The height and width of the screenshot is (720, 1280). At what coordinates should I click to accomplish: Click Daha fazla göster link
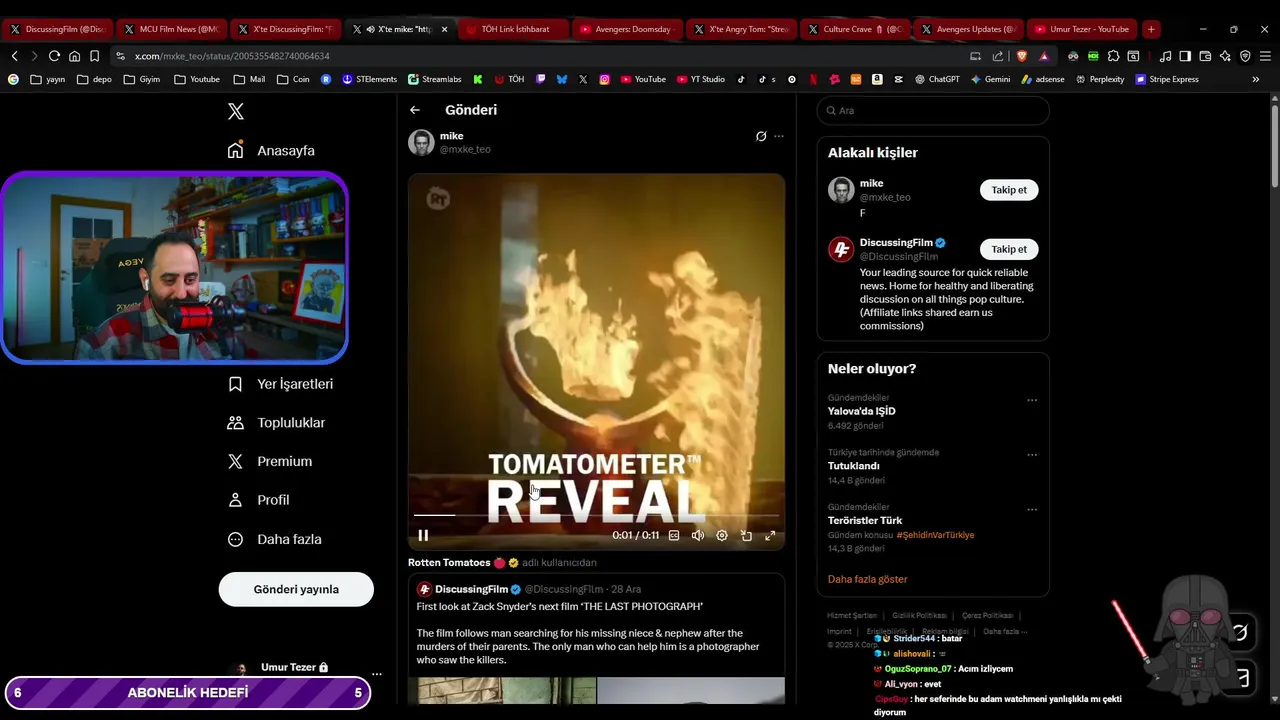pyautogui.click(x=867, y=579)
